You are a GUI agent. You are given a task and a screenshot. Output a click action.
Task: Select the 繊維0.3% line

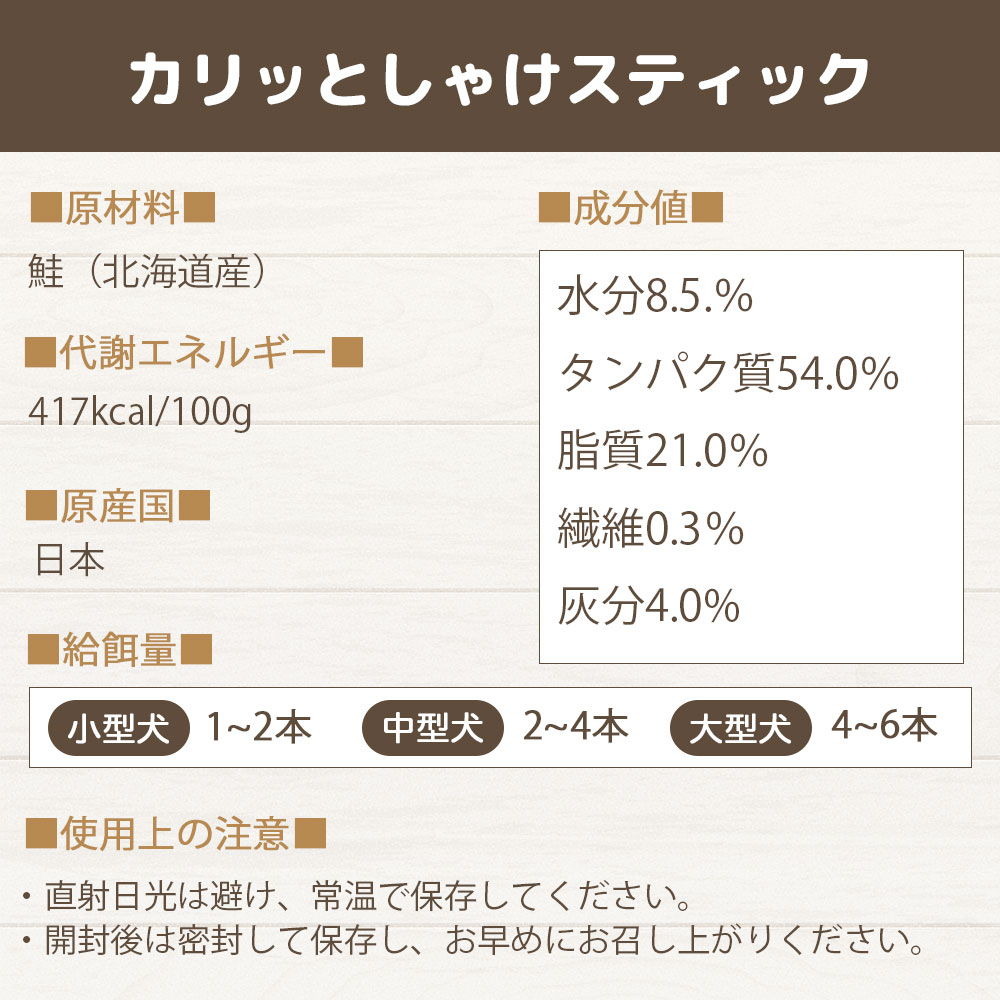(x=651, y=530)
